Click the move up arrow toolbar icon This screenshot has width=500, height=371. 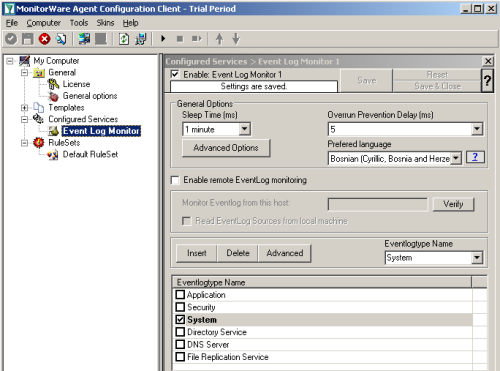(219, 39)
